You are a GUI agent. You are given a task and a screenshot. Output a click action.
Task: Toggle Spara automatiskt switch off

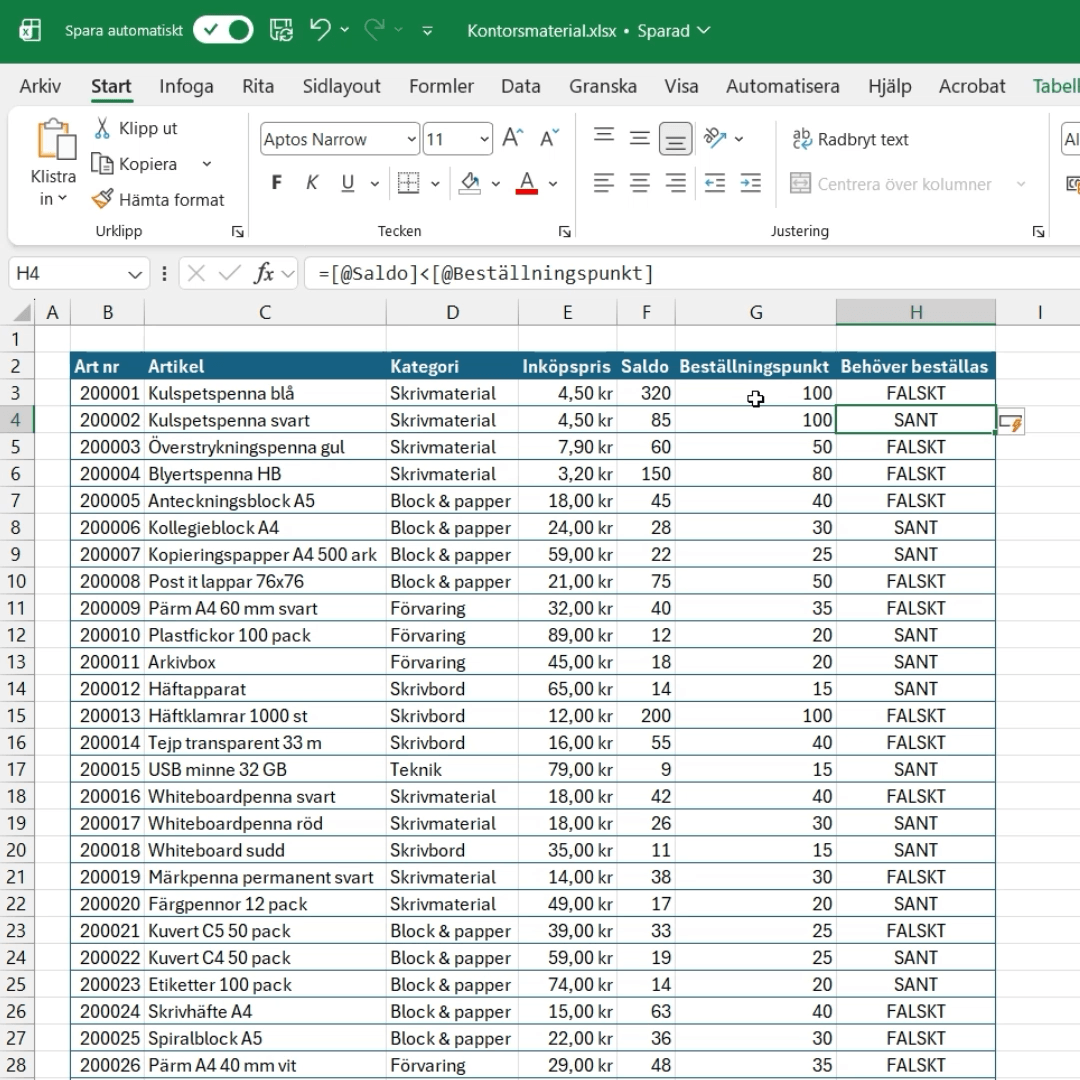(224, 30)
